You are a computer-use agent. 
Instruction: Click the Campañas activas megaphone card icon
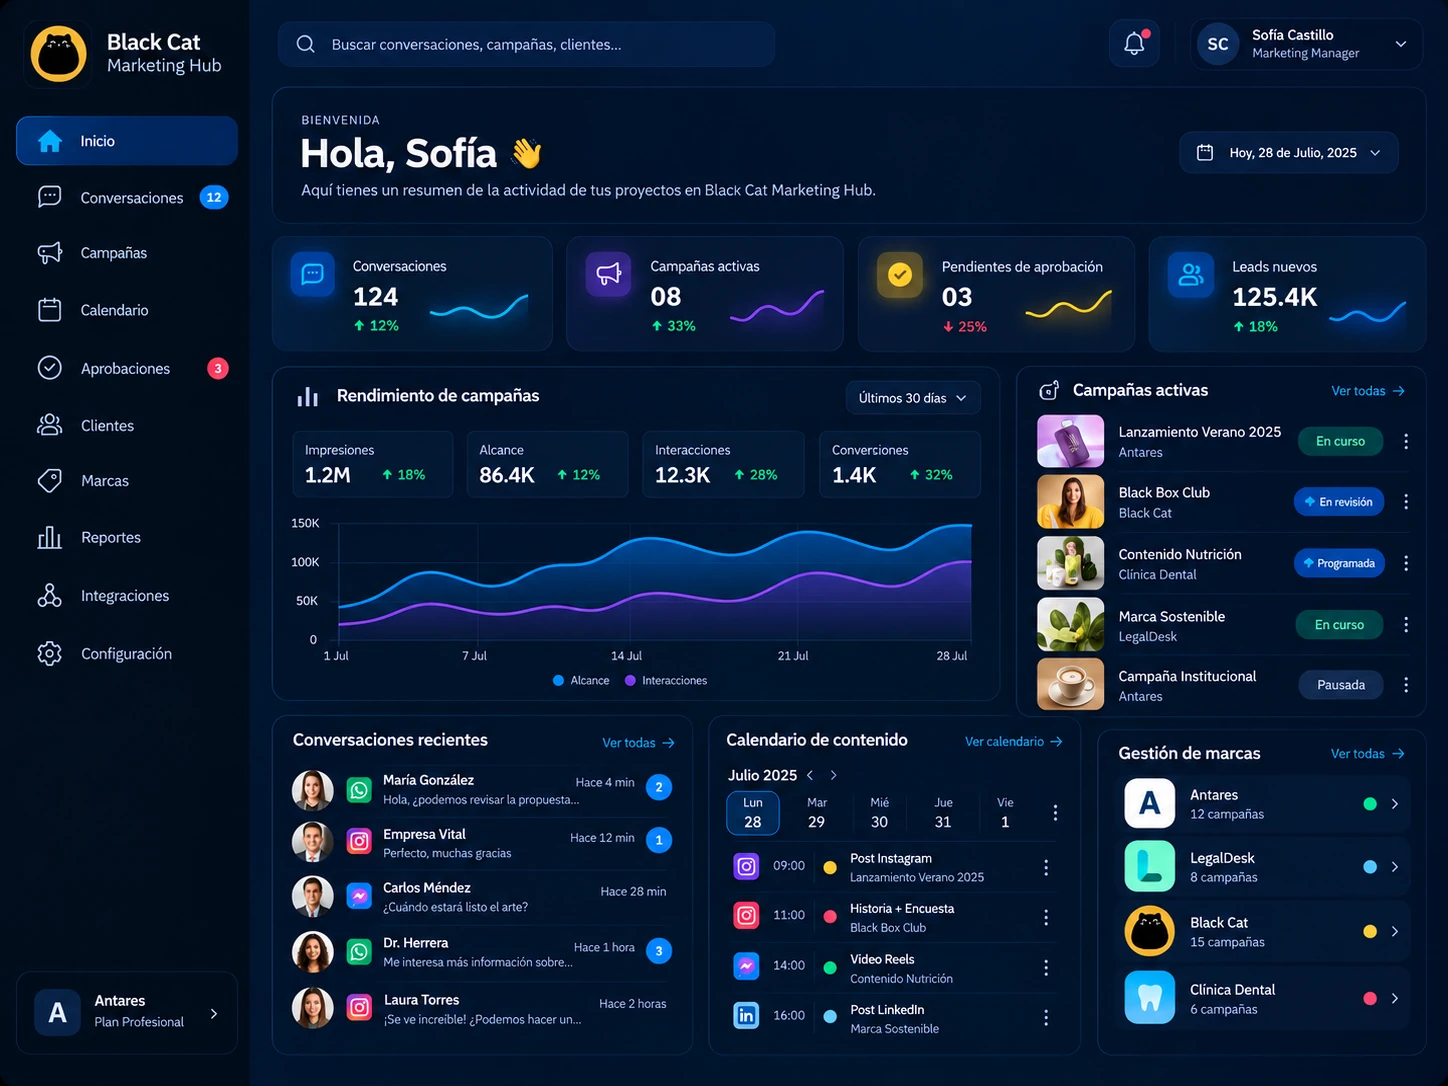[x=608, y=274]
